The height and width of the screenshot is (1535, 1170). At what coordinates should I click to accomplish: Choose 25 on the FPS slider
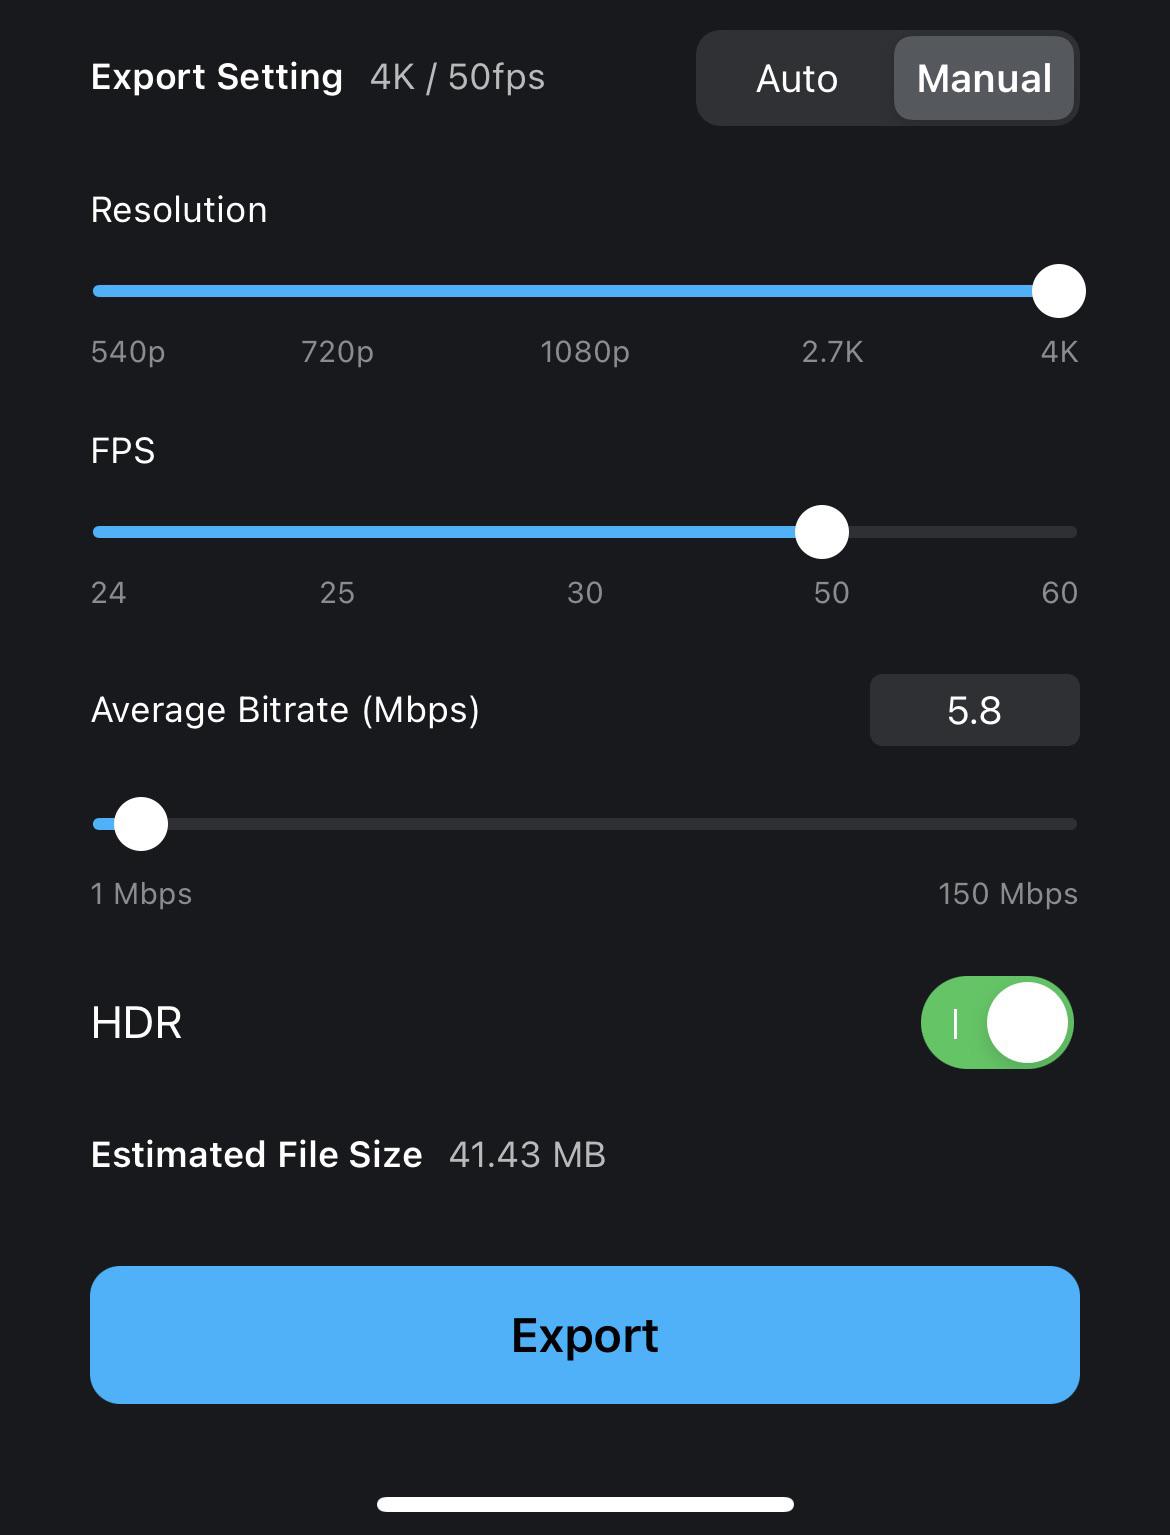338,532
